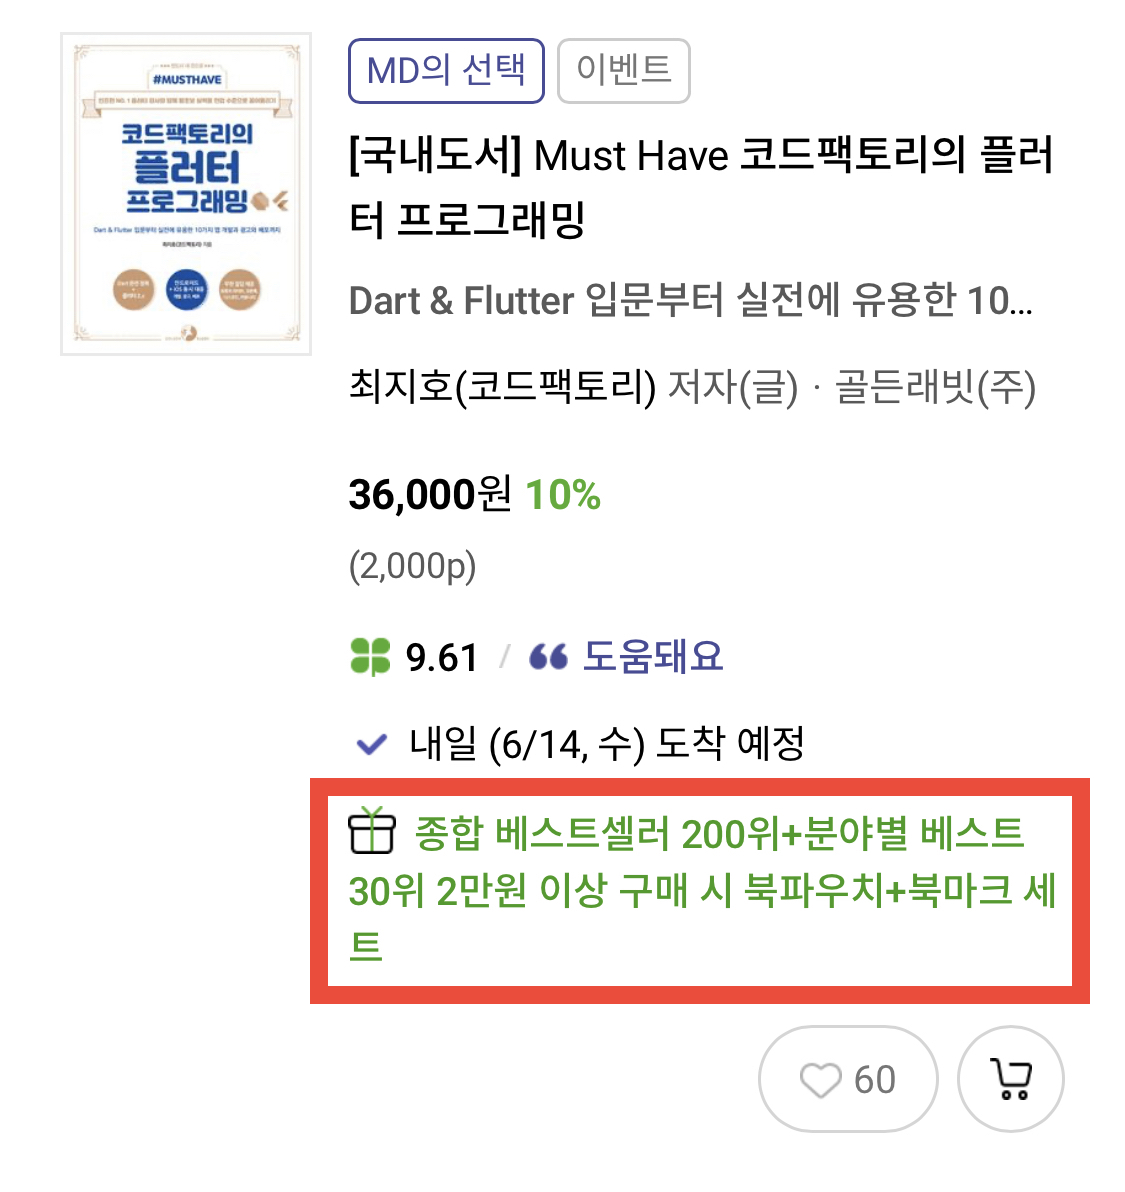Open the Must Have 코드팩토리 book title
The image size is (1125, 1192).
point(701,187)
